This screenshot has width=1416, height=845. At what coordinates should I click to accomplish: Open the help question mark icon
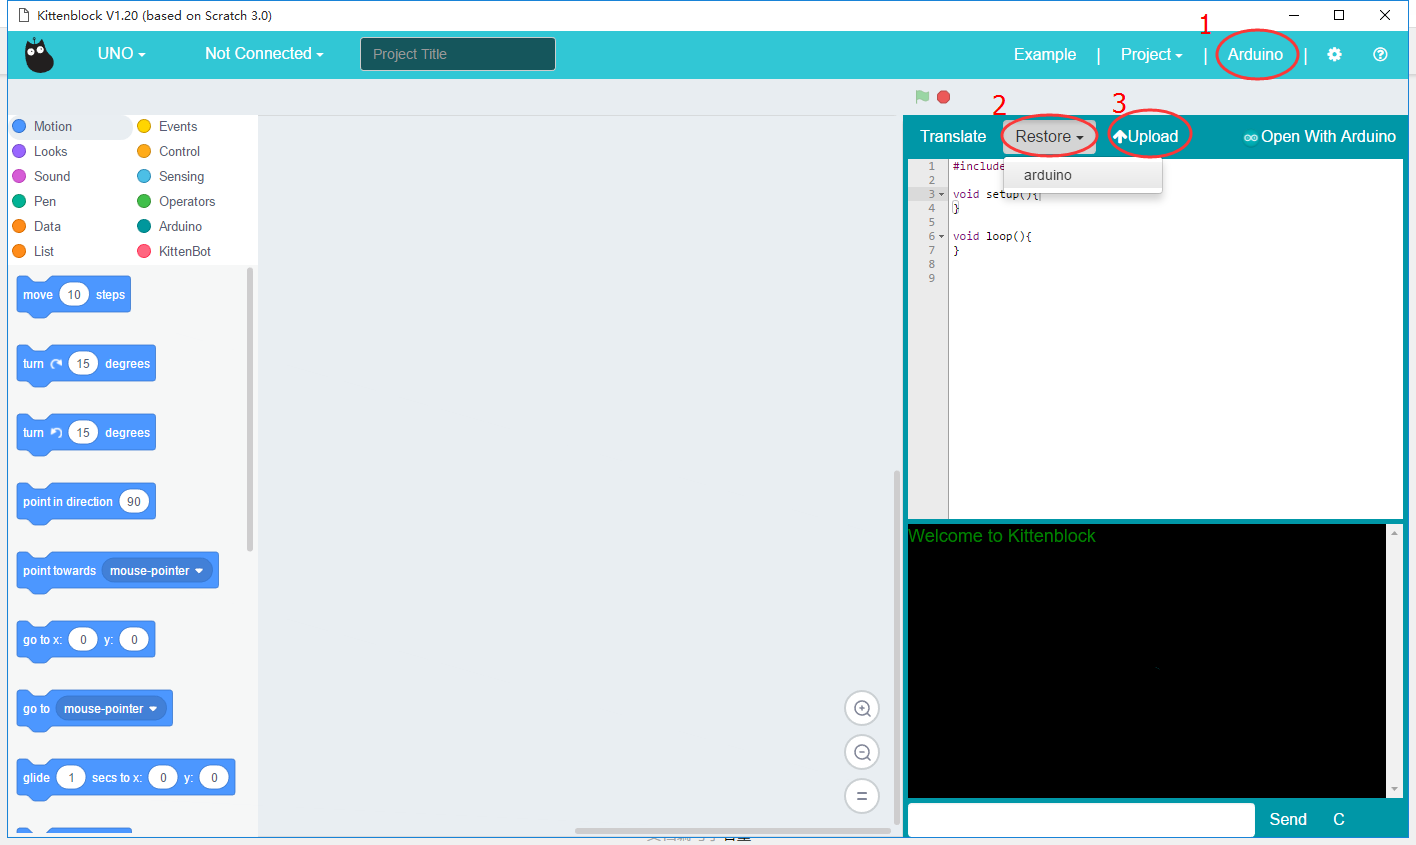pos(1380,55)
